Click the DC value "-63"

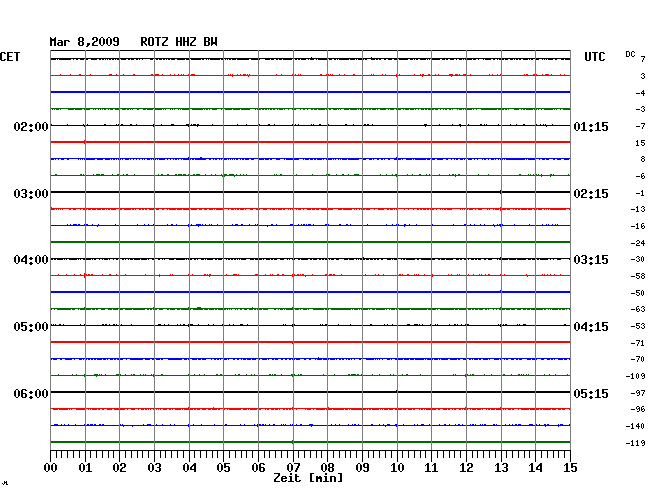click(x=638, y=309)
